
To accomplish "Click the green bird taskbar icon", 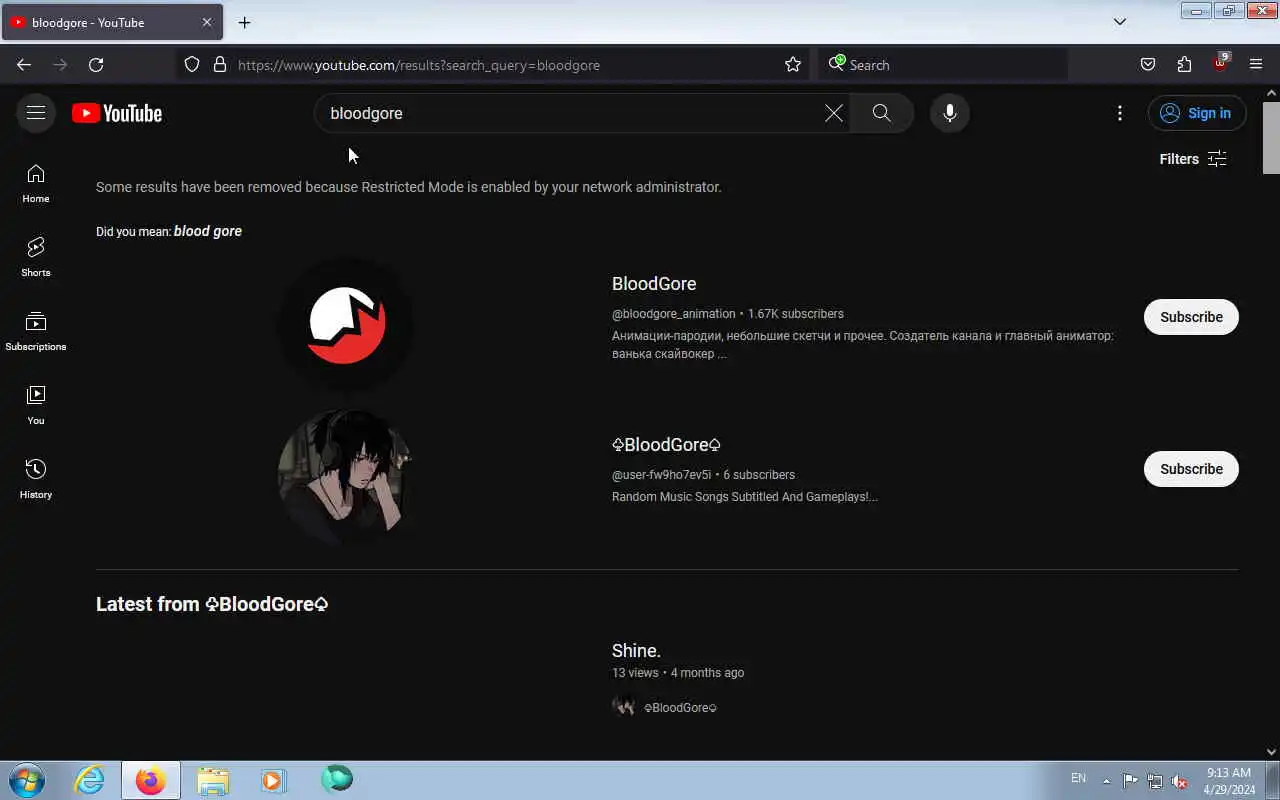I will (x=337, y=780).
